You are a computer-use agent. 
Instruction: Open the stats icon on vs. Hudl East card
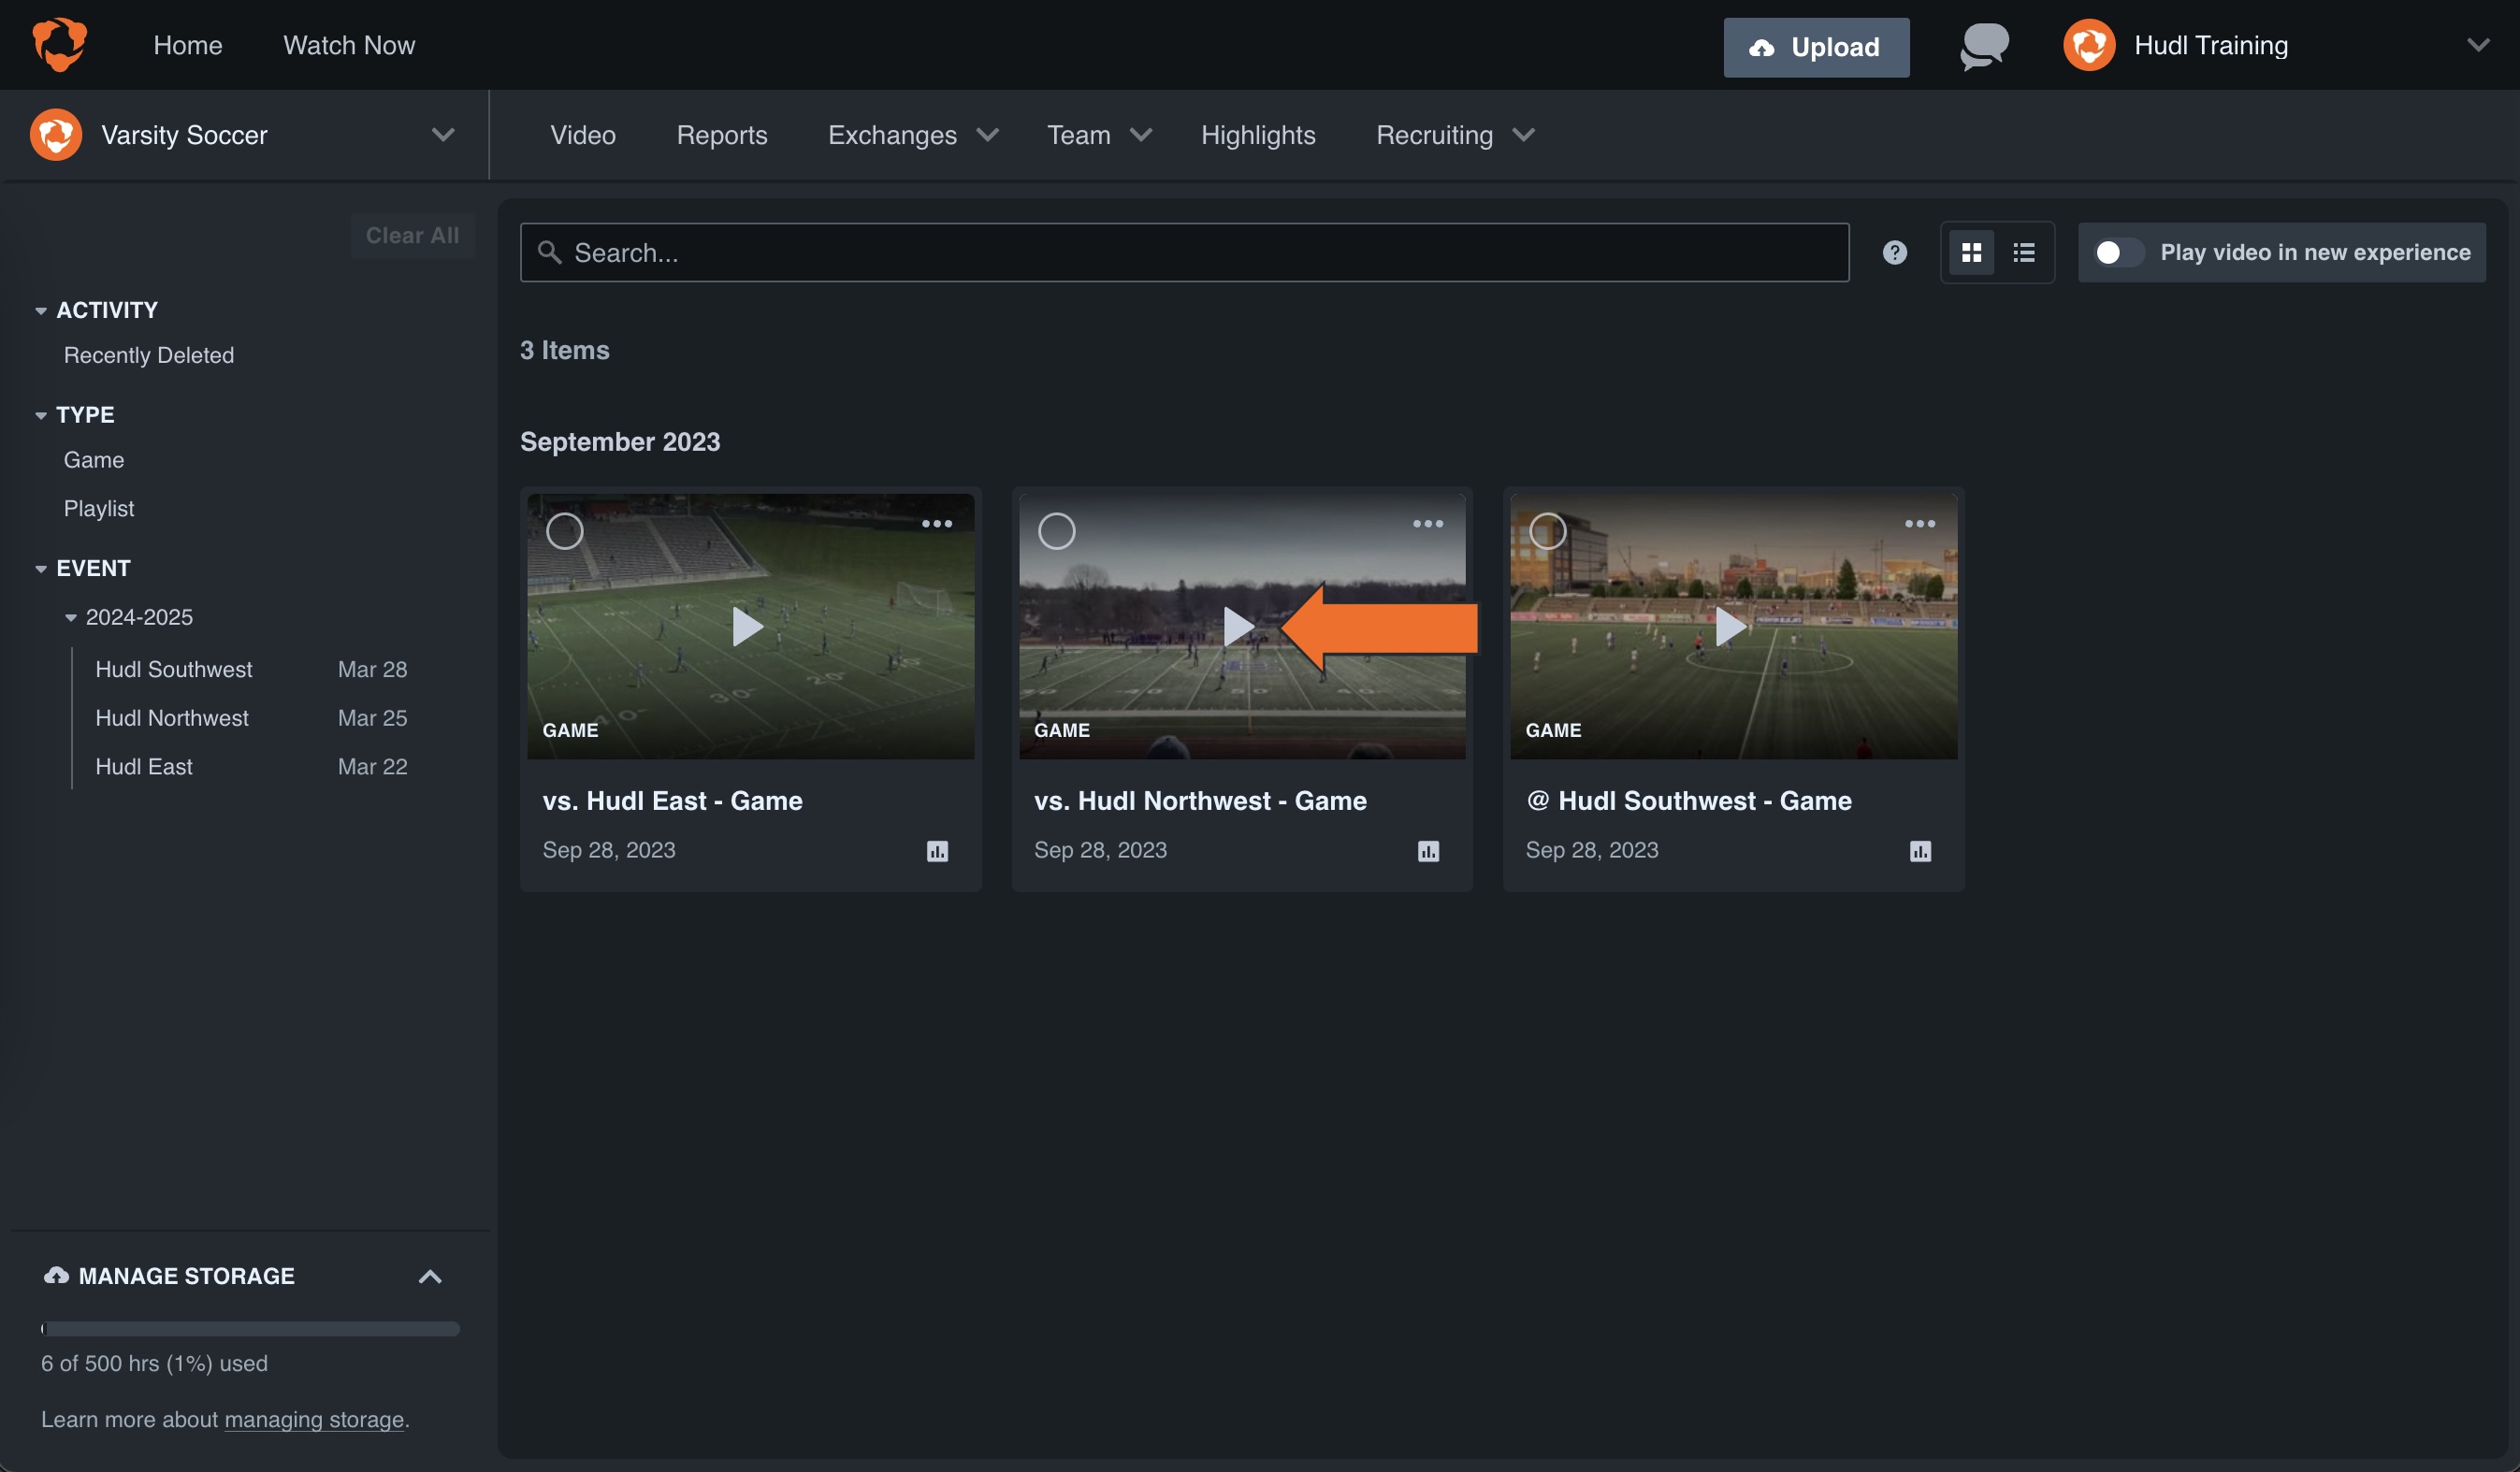[936, 851]
